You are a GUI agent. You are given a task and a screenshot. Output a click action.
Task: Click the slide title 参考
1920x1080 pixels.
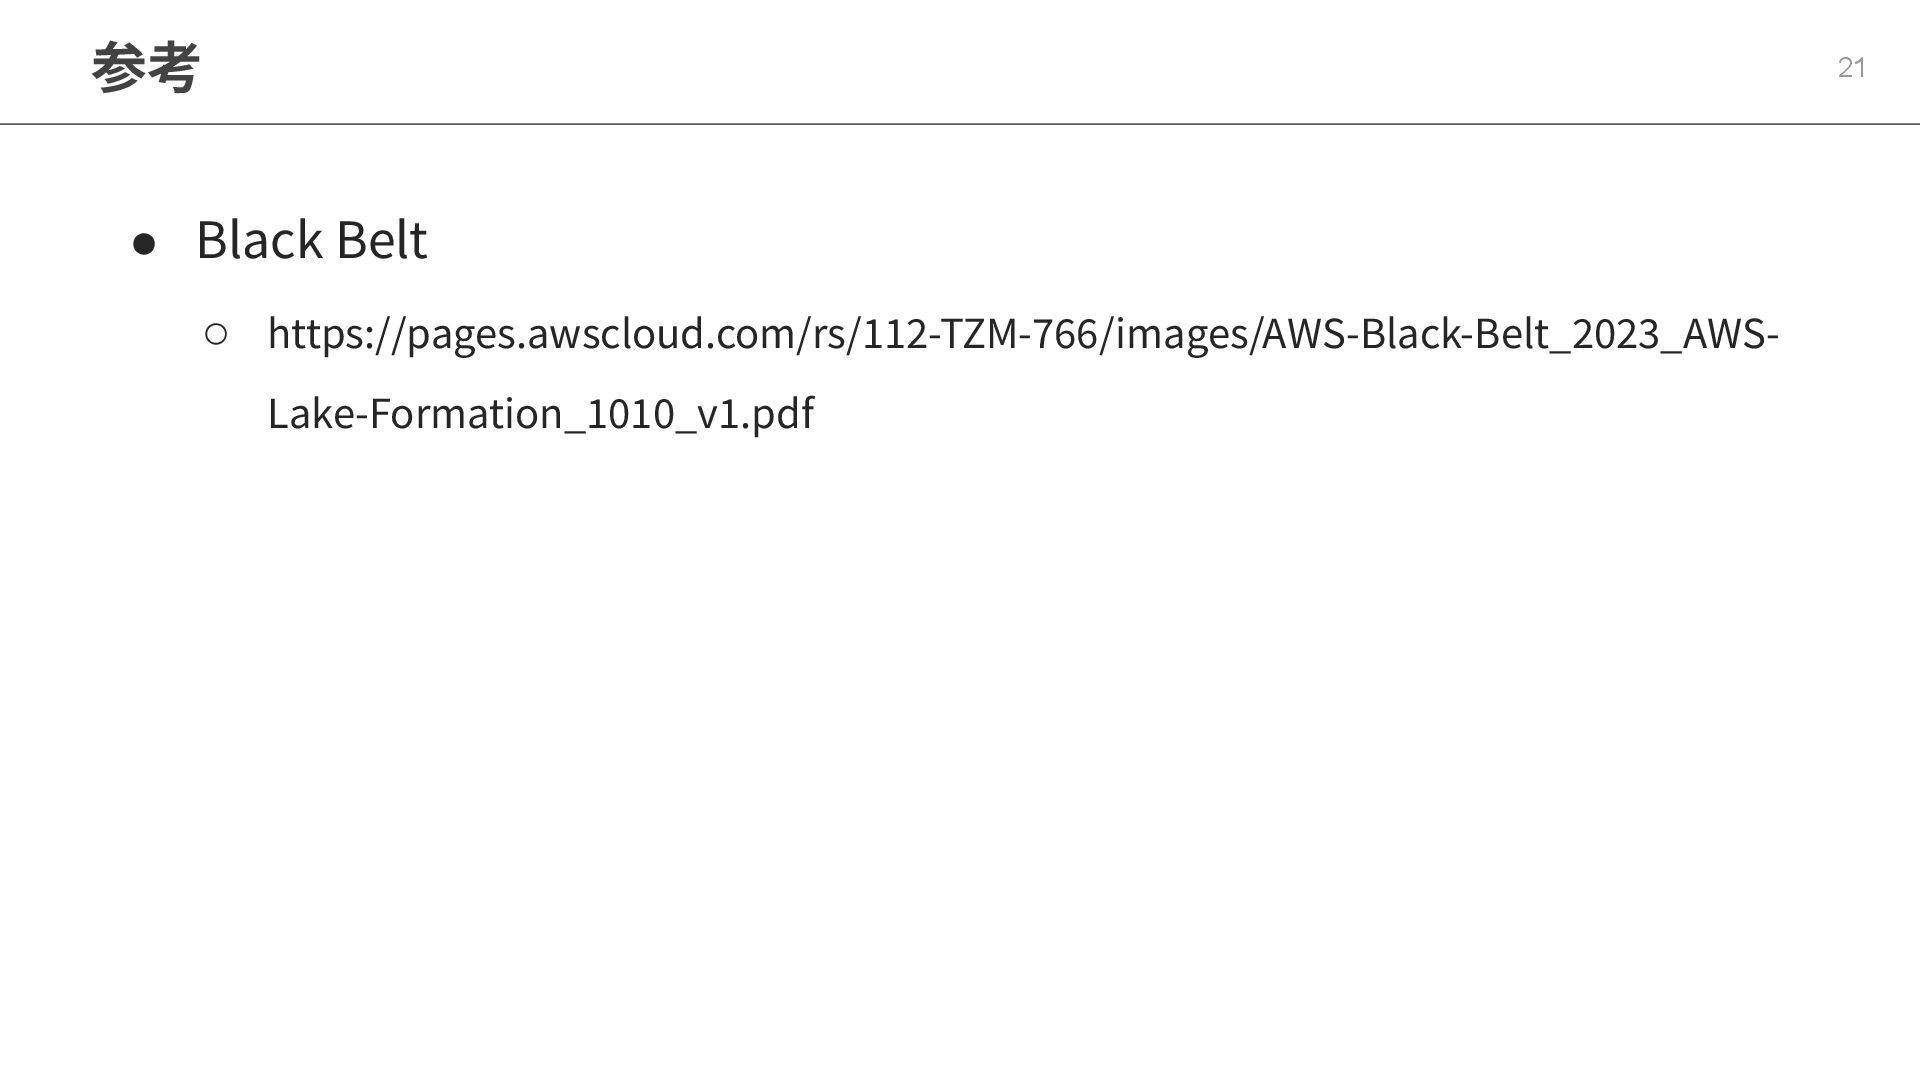click(145, 68)
